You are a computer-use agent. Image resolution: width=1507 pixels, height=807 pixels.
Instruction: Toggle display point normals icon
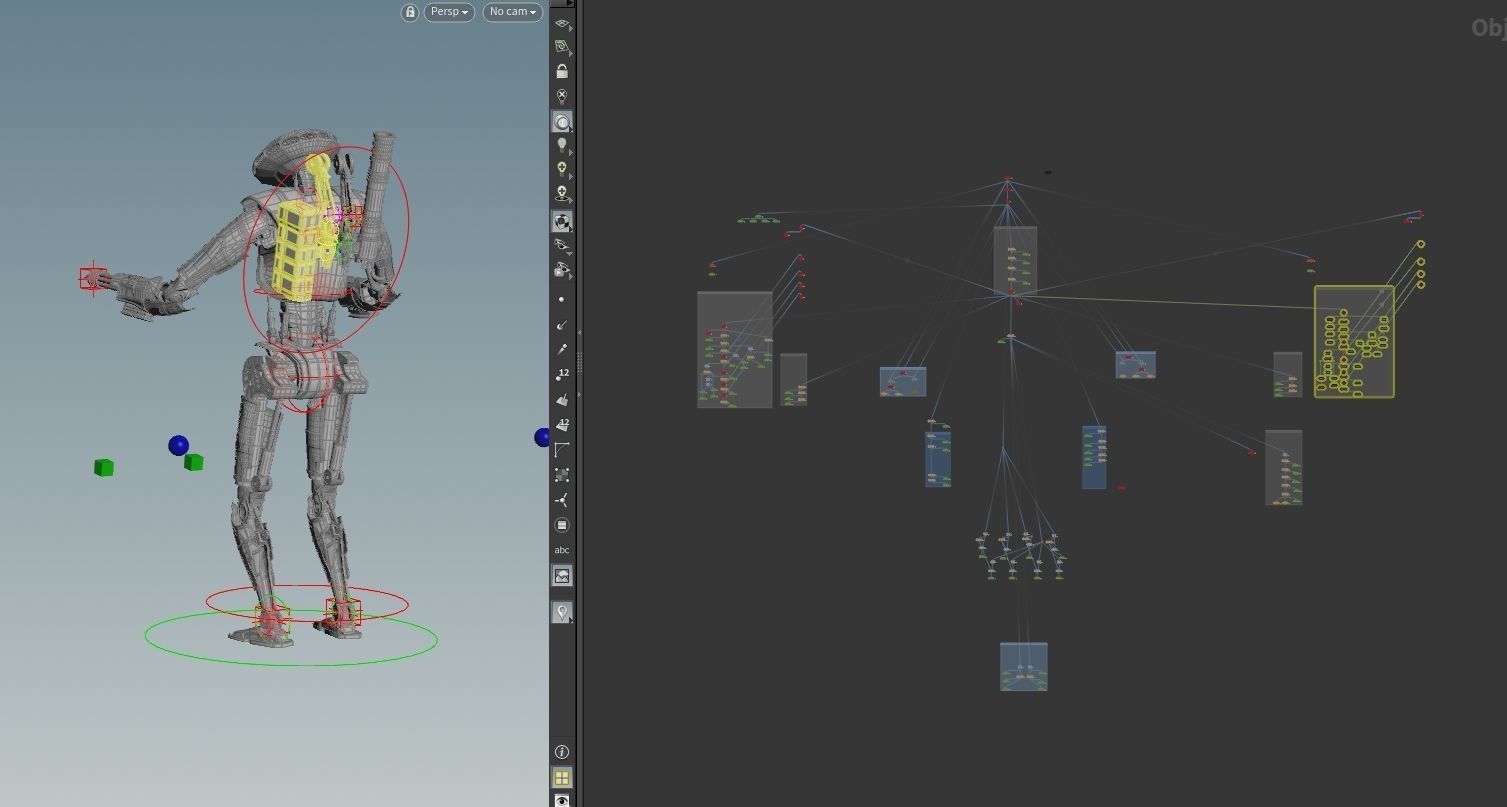(562, 324)
